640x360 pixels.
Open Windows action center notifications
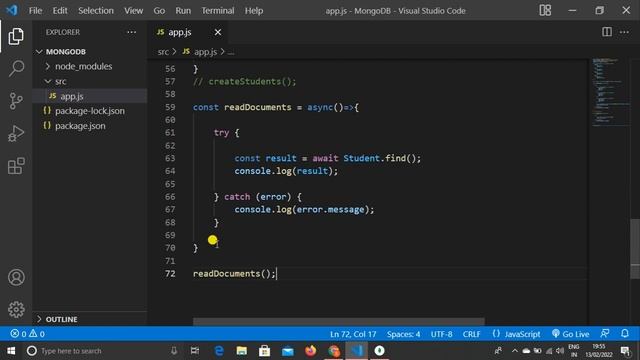tap(625, 351)
